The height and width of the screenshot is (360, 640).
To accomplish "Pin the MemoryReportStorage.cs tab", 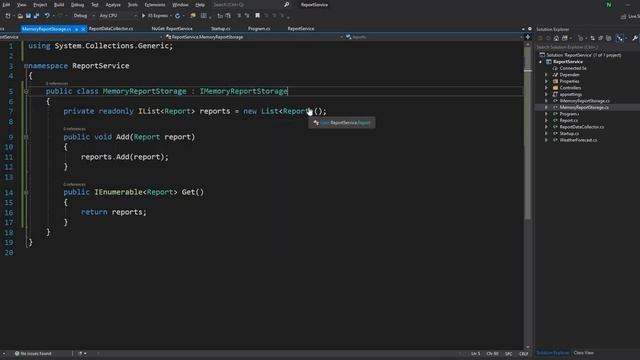I will coord(76,29).
